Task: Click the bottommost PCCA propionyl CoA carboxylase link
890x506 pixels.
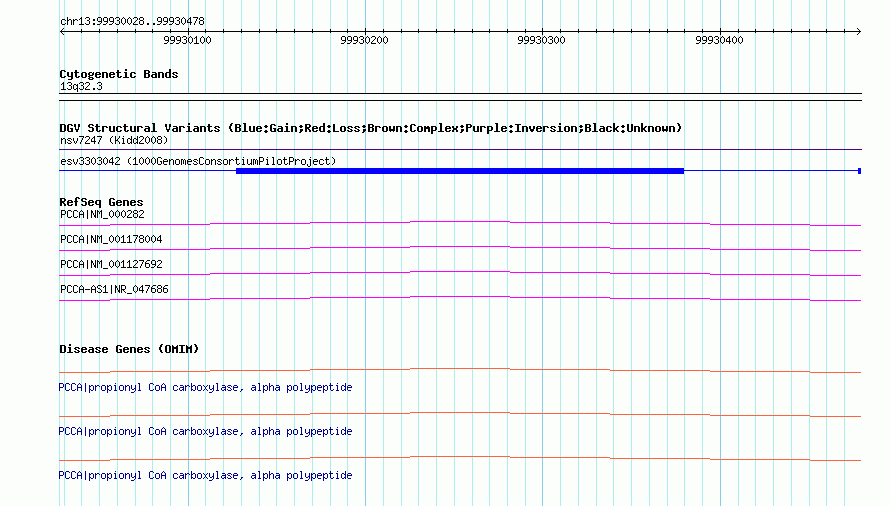Action: point(205,475)
